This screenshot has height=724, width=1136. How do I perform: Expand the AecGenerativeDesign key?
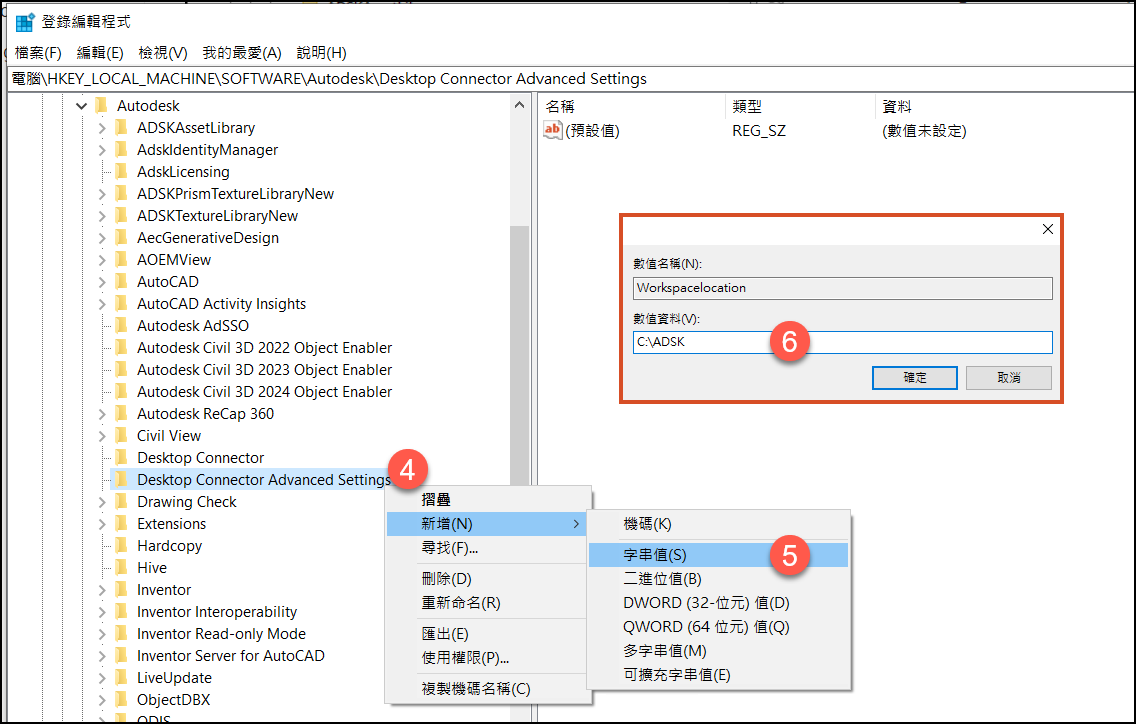102,238
